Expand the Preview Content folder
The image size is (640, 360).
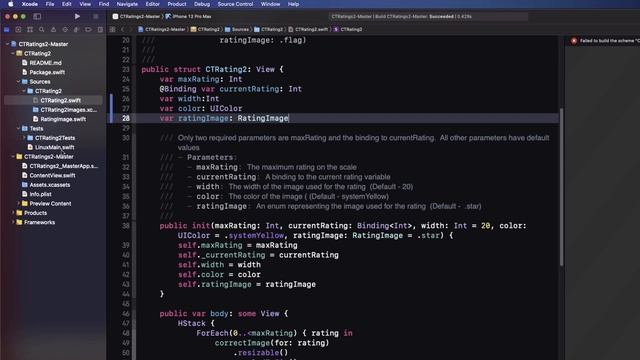pos(18,204)
